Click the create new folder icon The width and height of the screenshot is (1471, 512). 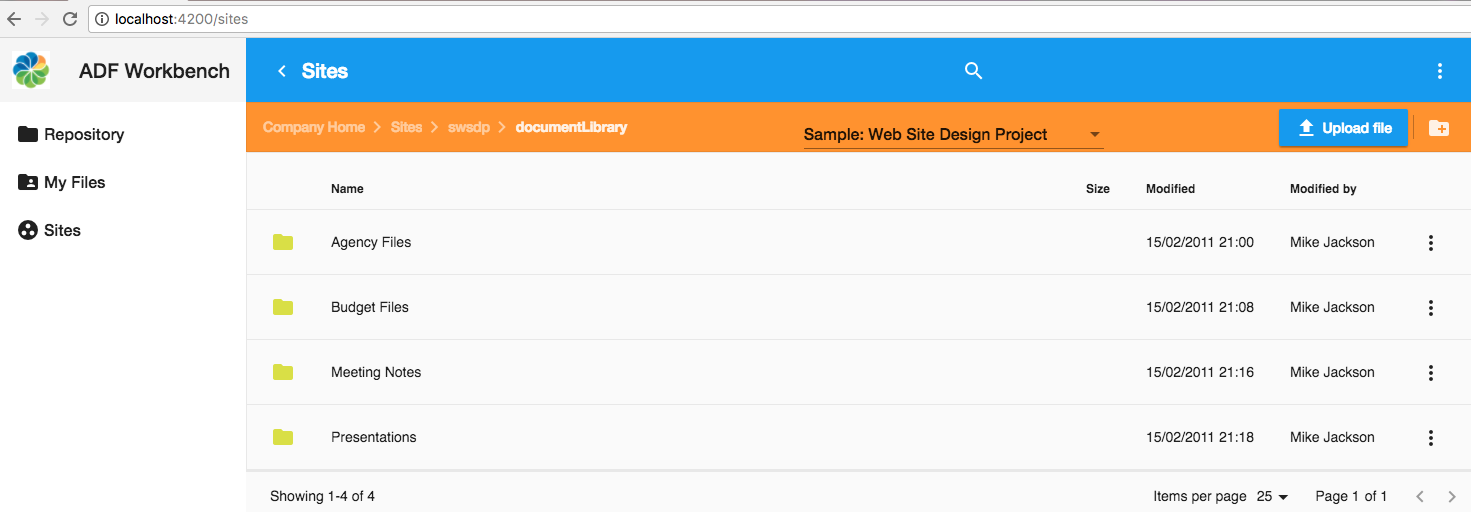pos(1438,128)
